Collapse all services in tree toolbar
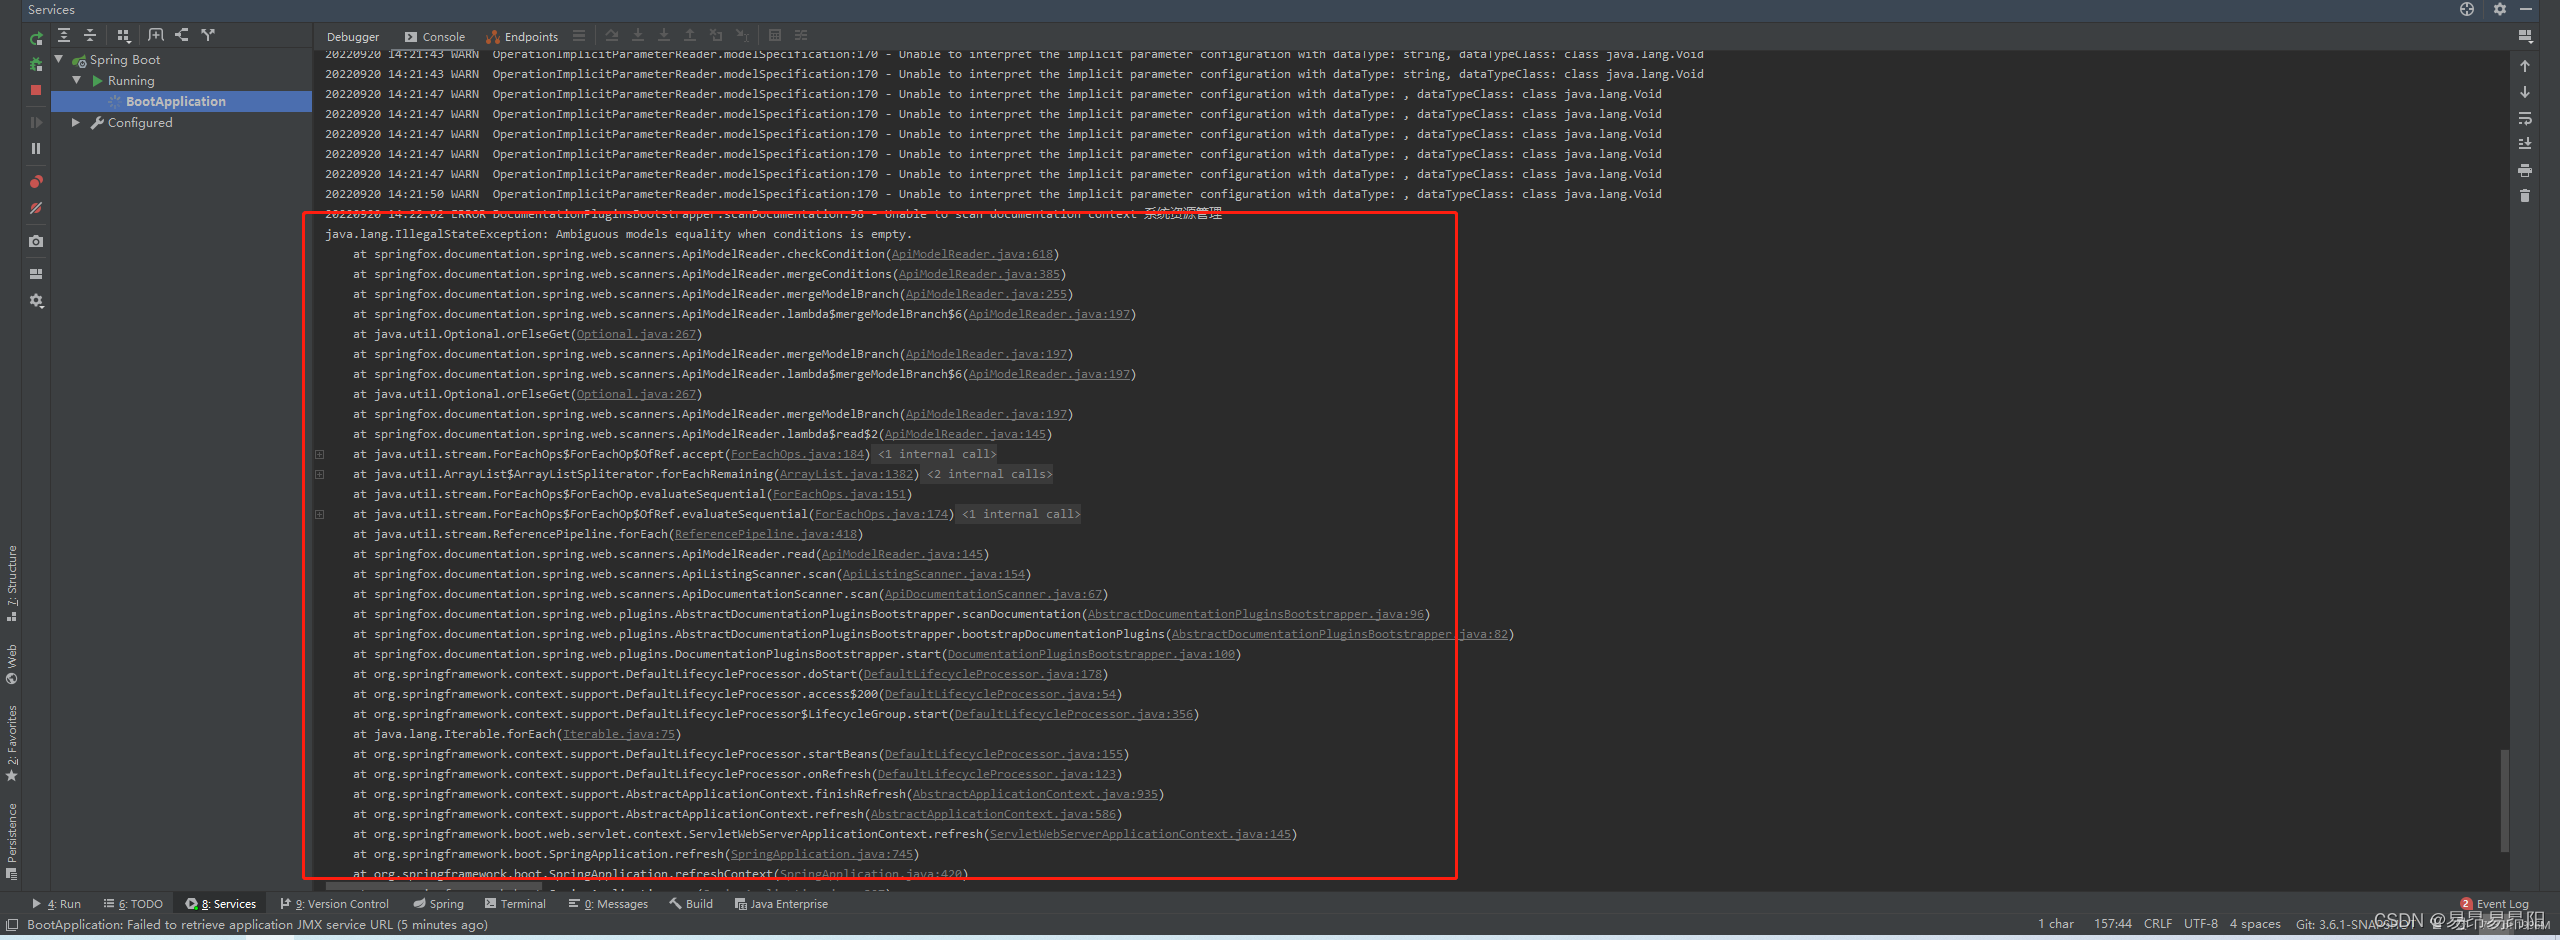Screen dimensions: 2560x940 [90, 35]
